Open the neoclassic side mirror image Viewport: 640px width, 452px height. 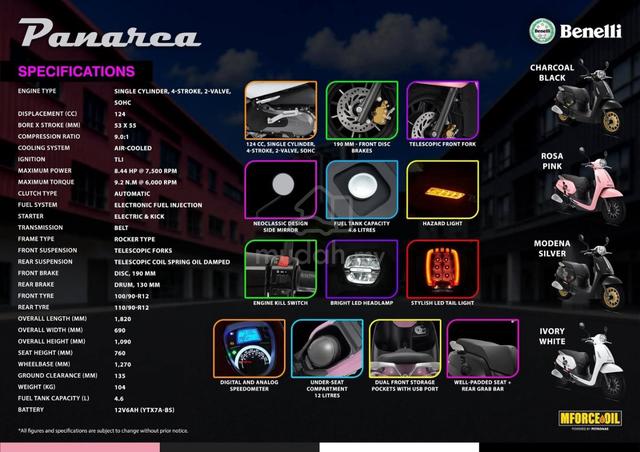281,189
